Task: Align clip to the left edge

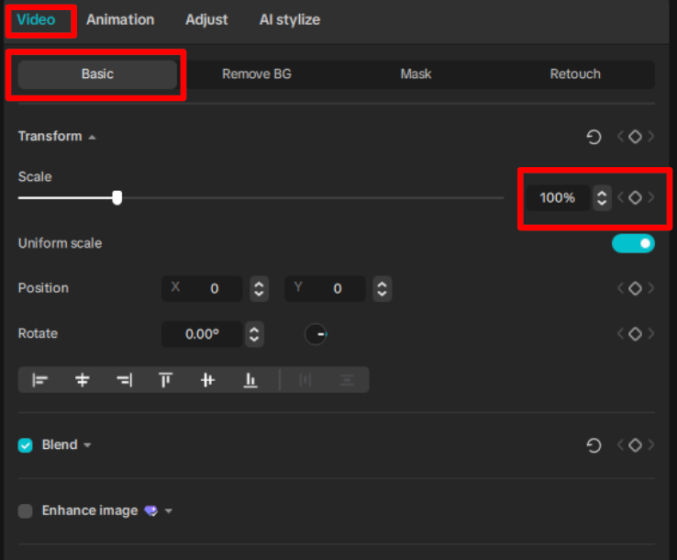Action: click(40, 380)
